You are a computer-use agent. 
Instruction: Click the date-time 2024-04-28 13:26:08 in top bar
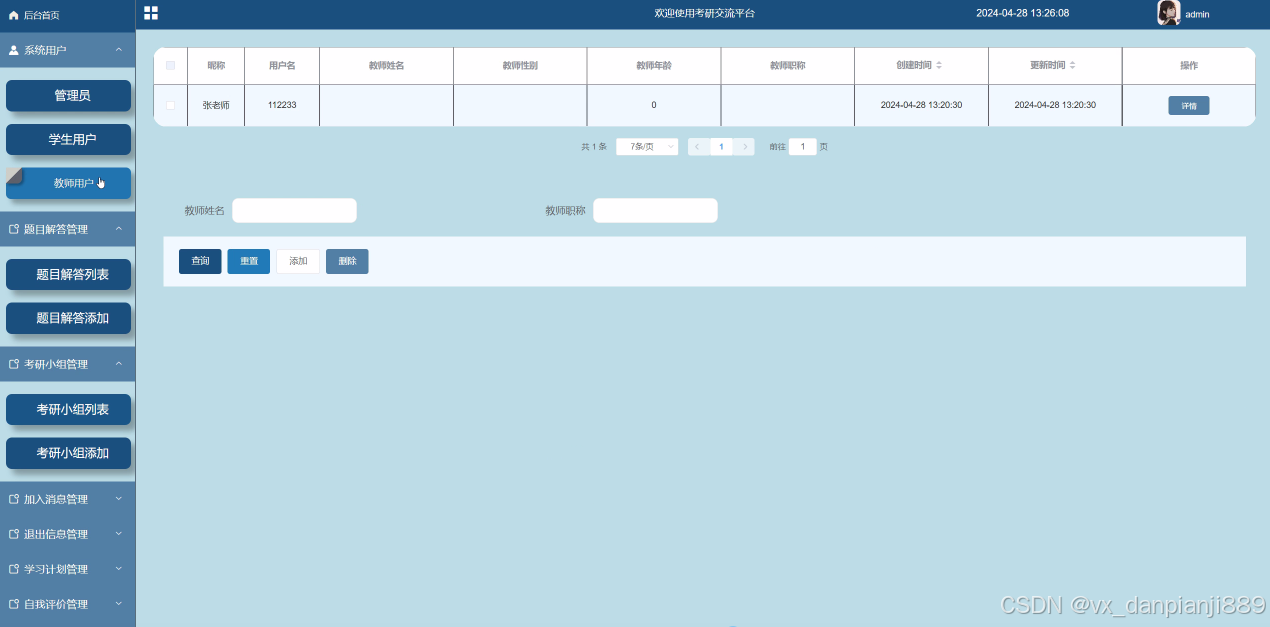(x=1022, y=13)
